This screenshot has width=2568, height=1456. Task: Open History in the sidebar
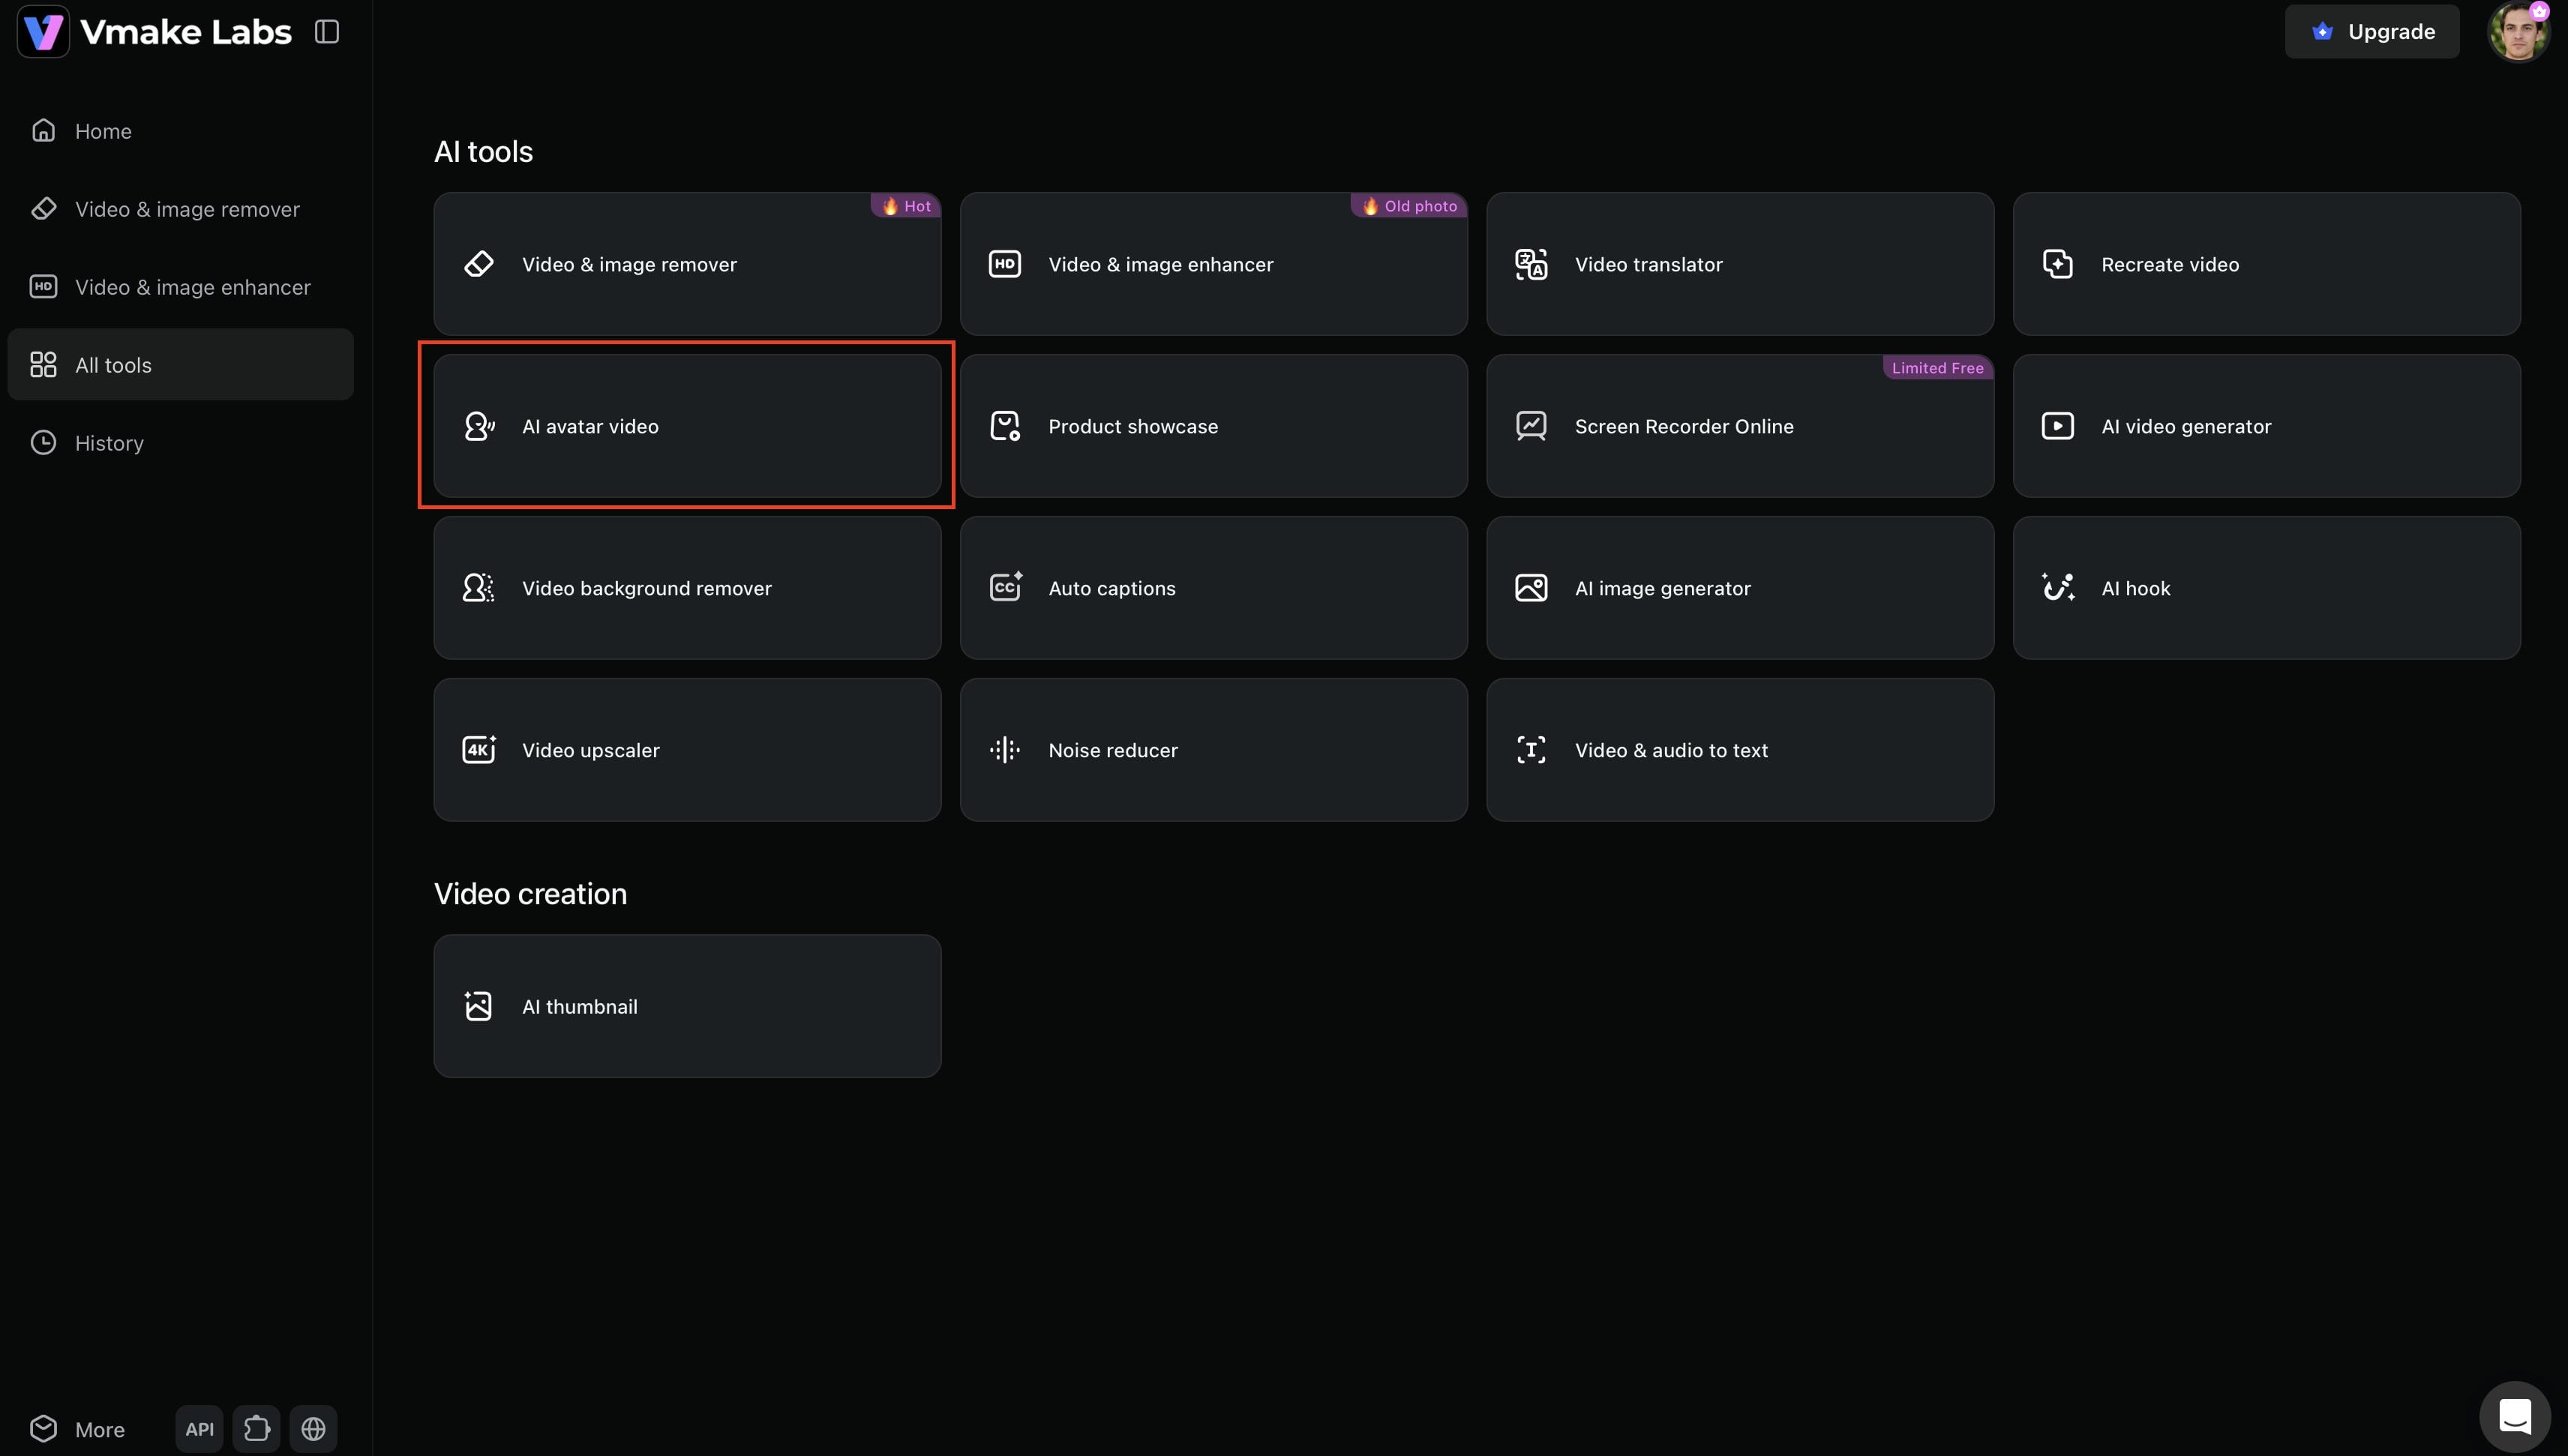point(180,443)
